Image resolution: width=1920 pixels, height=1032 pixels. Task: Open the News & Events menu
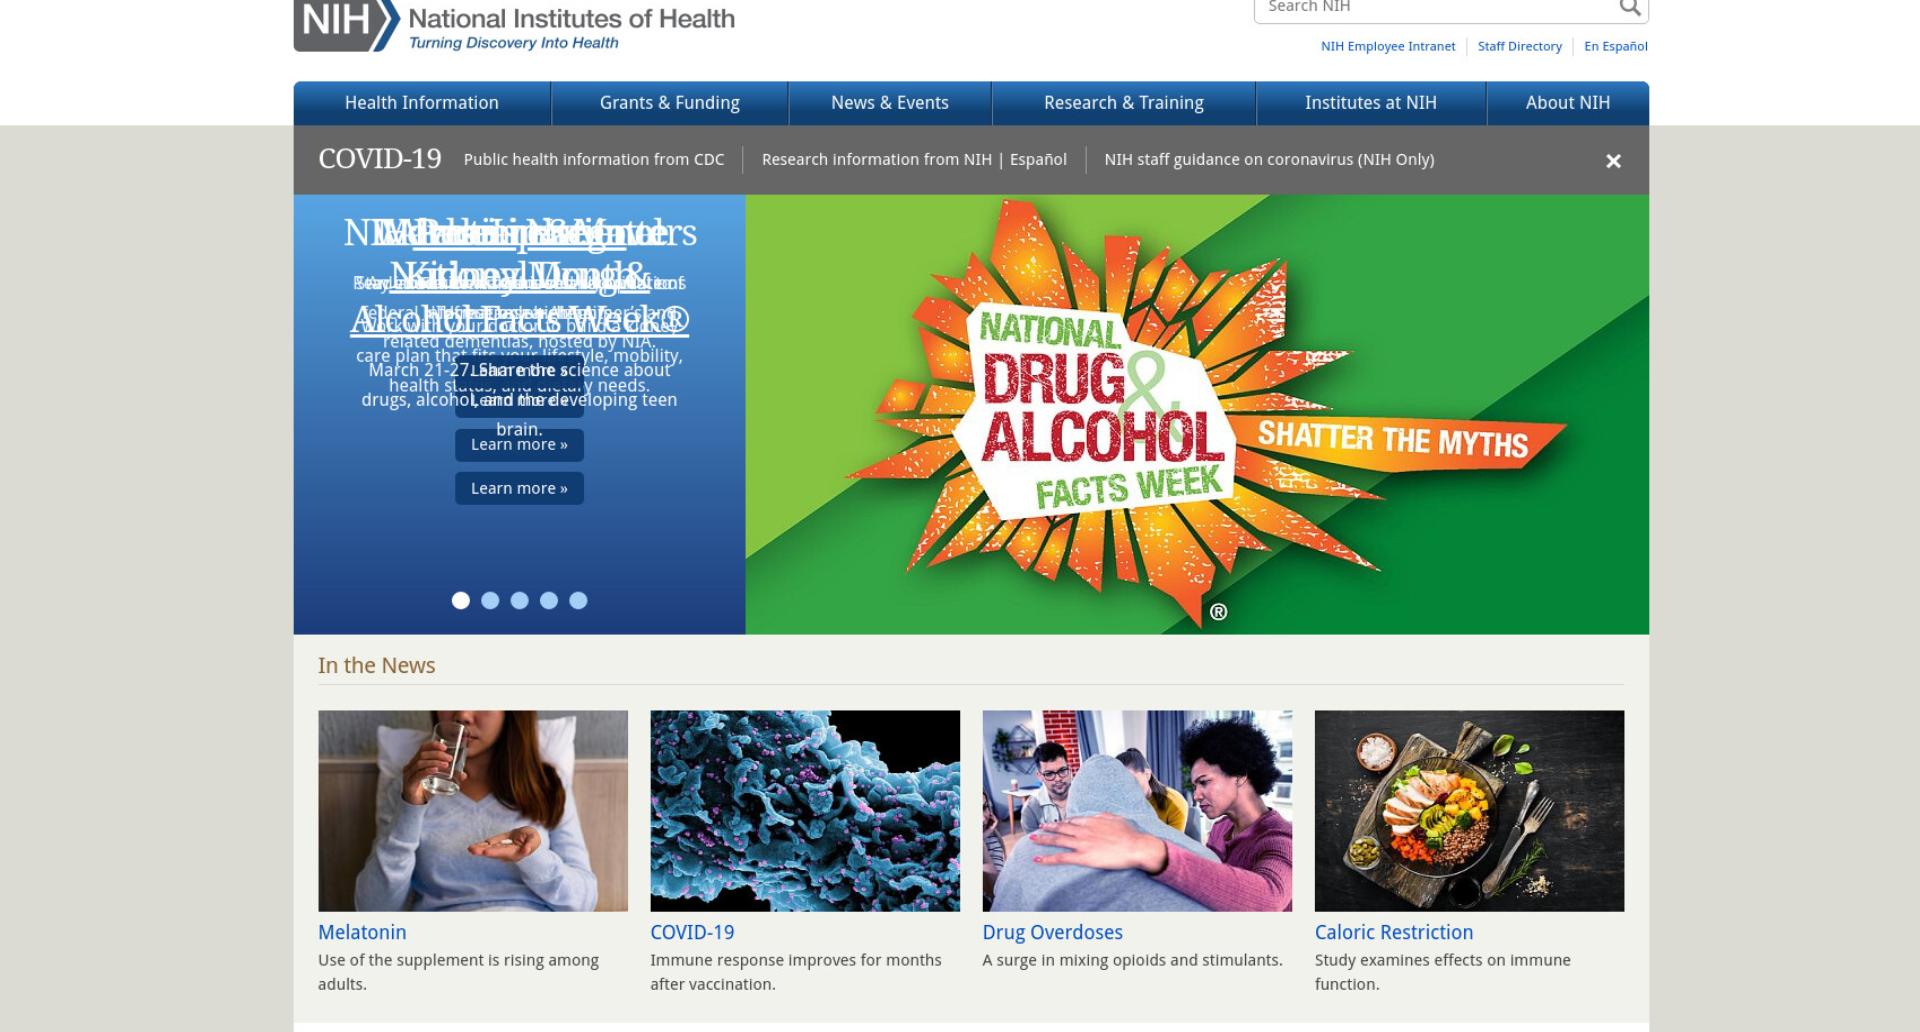[890, 103]
